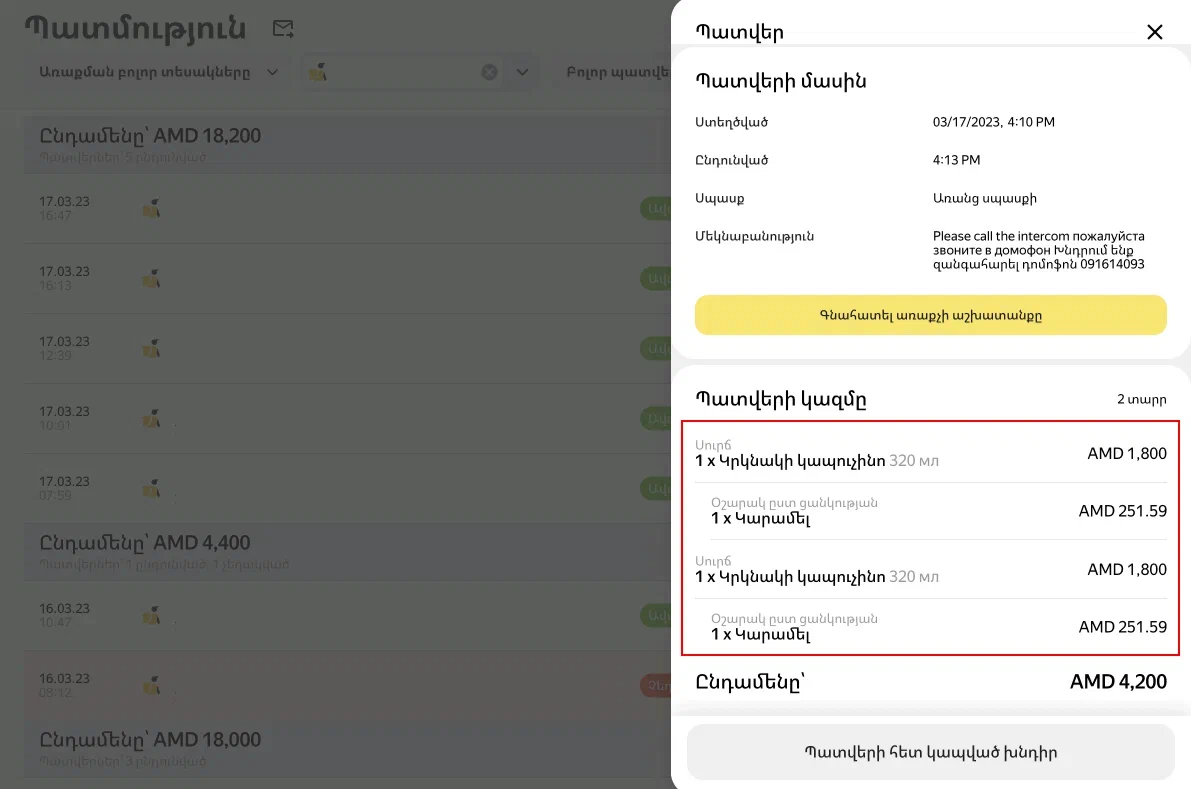Close the Պատվեր order panel
This screenshot has width=1191, height=789.
point(1154,32)
